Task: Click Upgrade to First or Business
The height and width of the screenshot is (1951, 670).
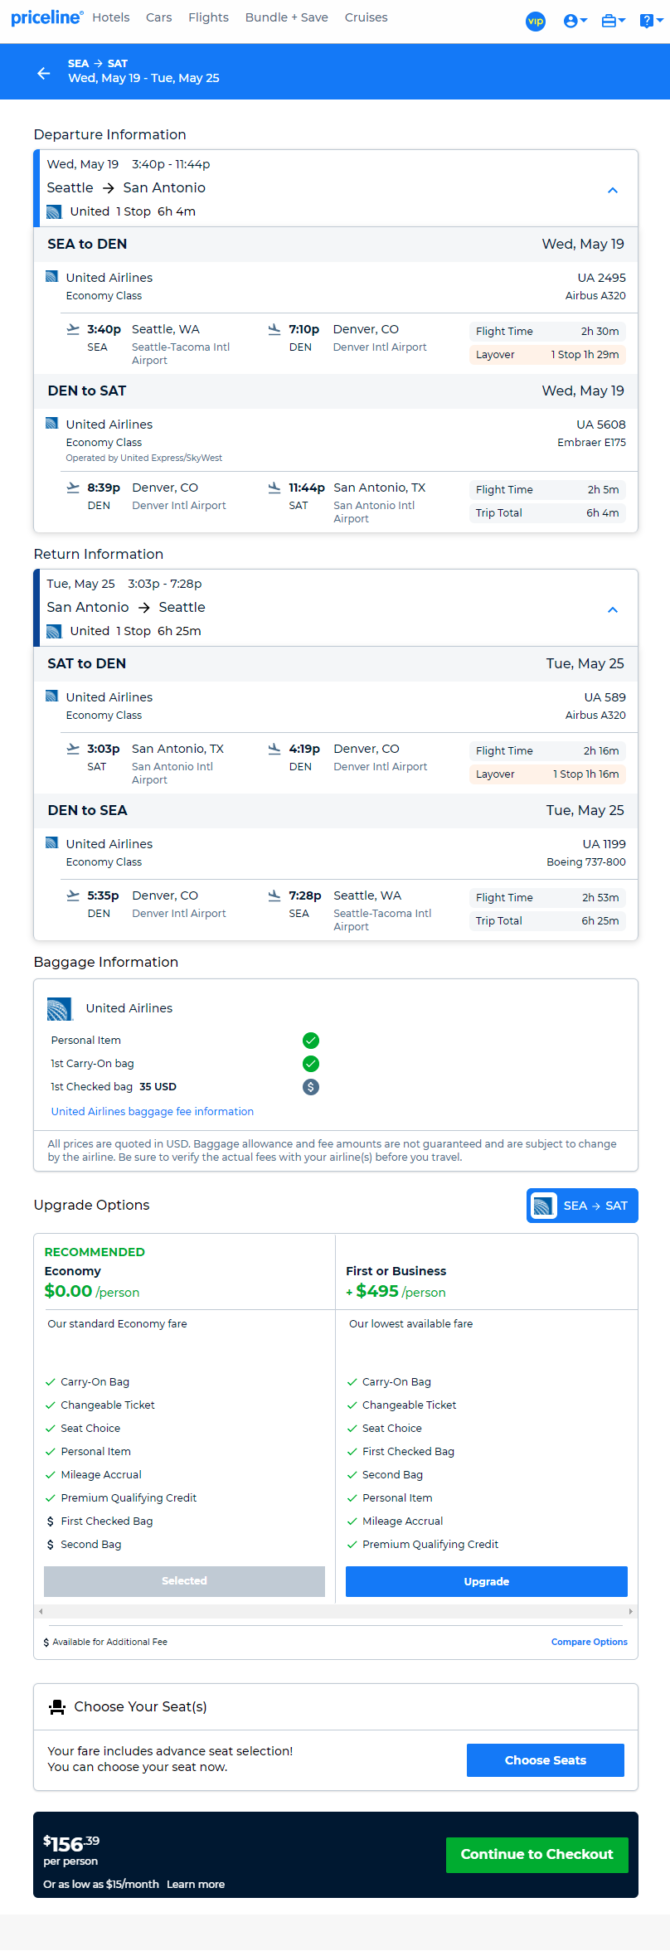Action: (486, 1582)
